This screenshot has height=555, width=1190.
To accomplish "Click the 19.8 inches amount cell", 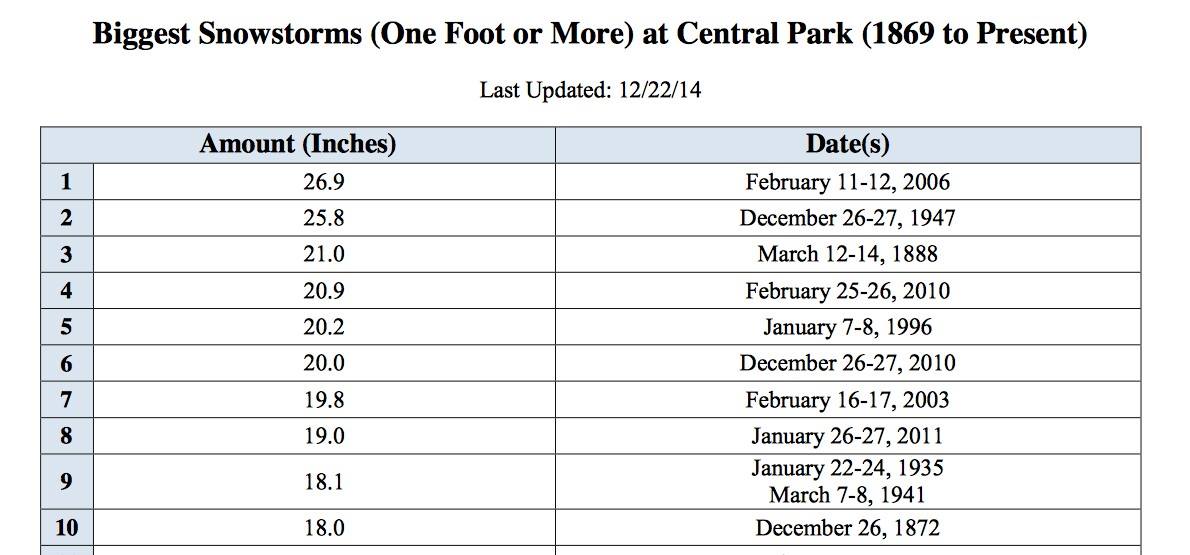I will coord(323,400).
